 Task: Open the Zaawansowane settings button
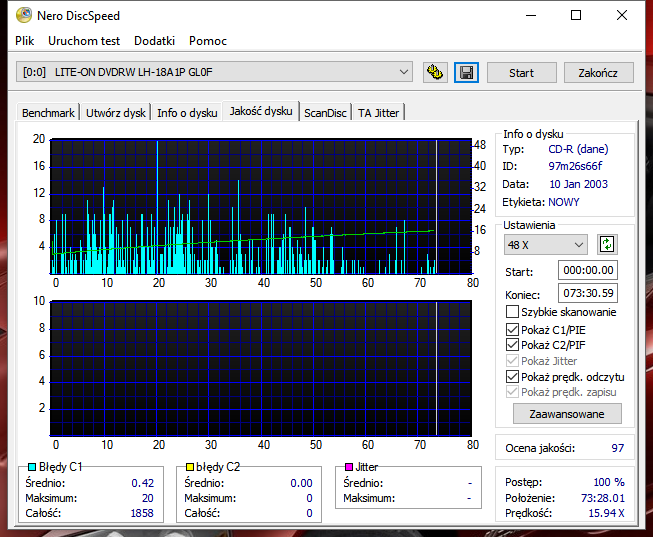coord(567,414)
